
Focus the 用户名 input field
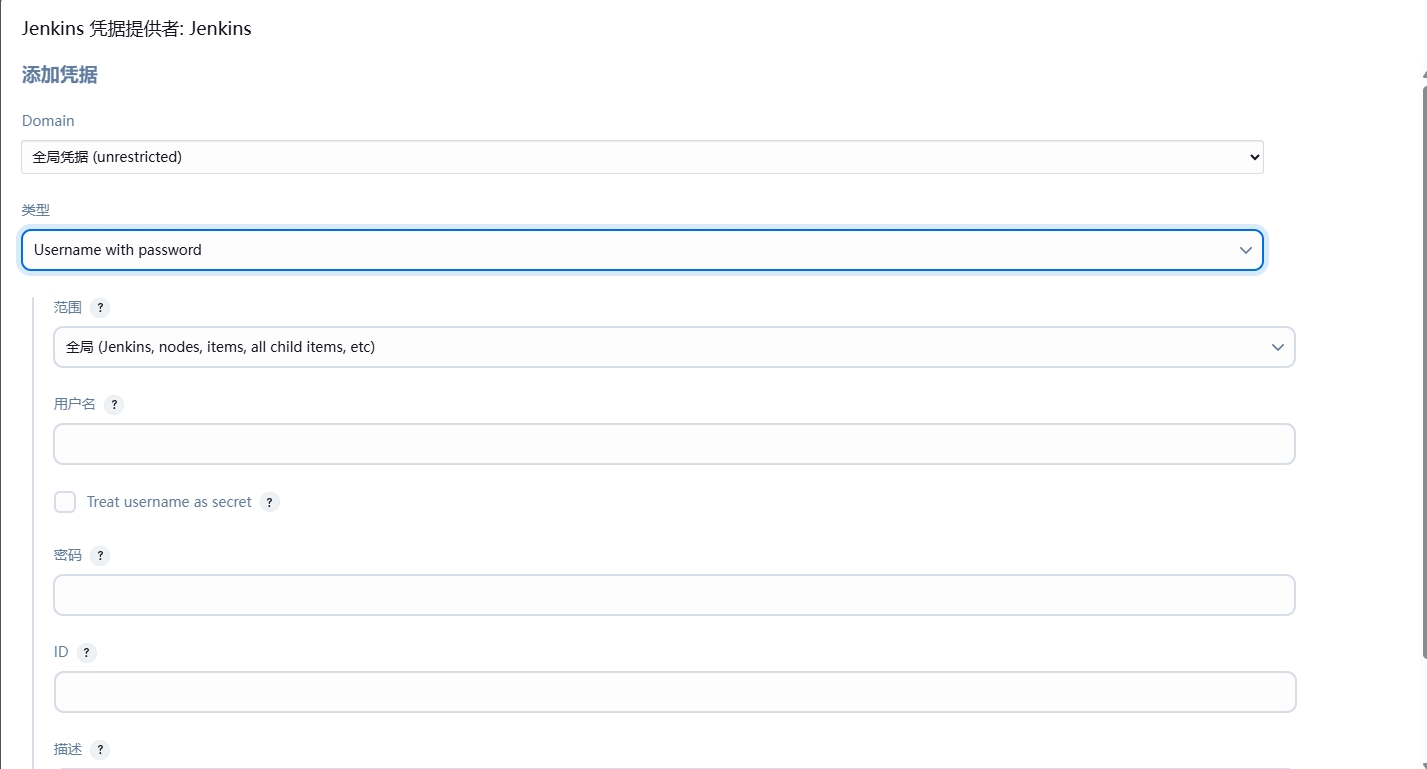click(x=674, y=444)
